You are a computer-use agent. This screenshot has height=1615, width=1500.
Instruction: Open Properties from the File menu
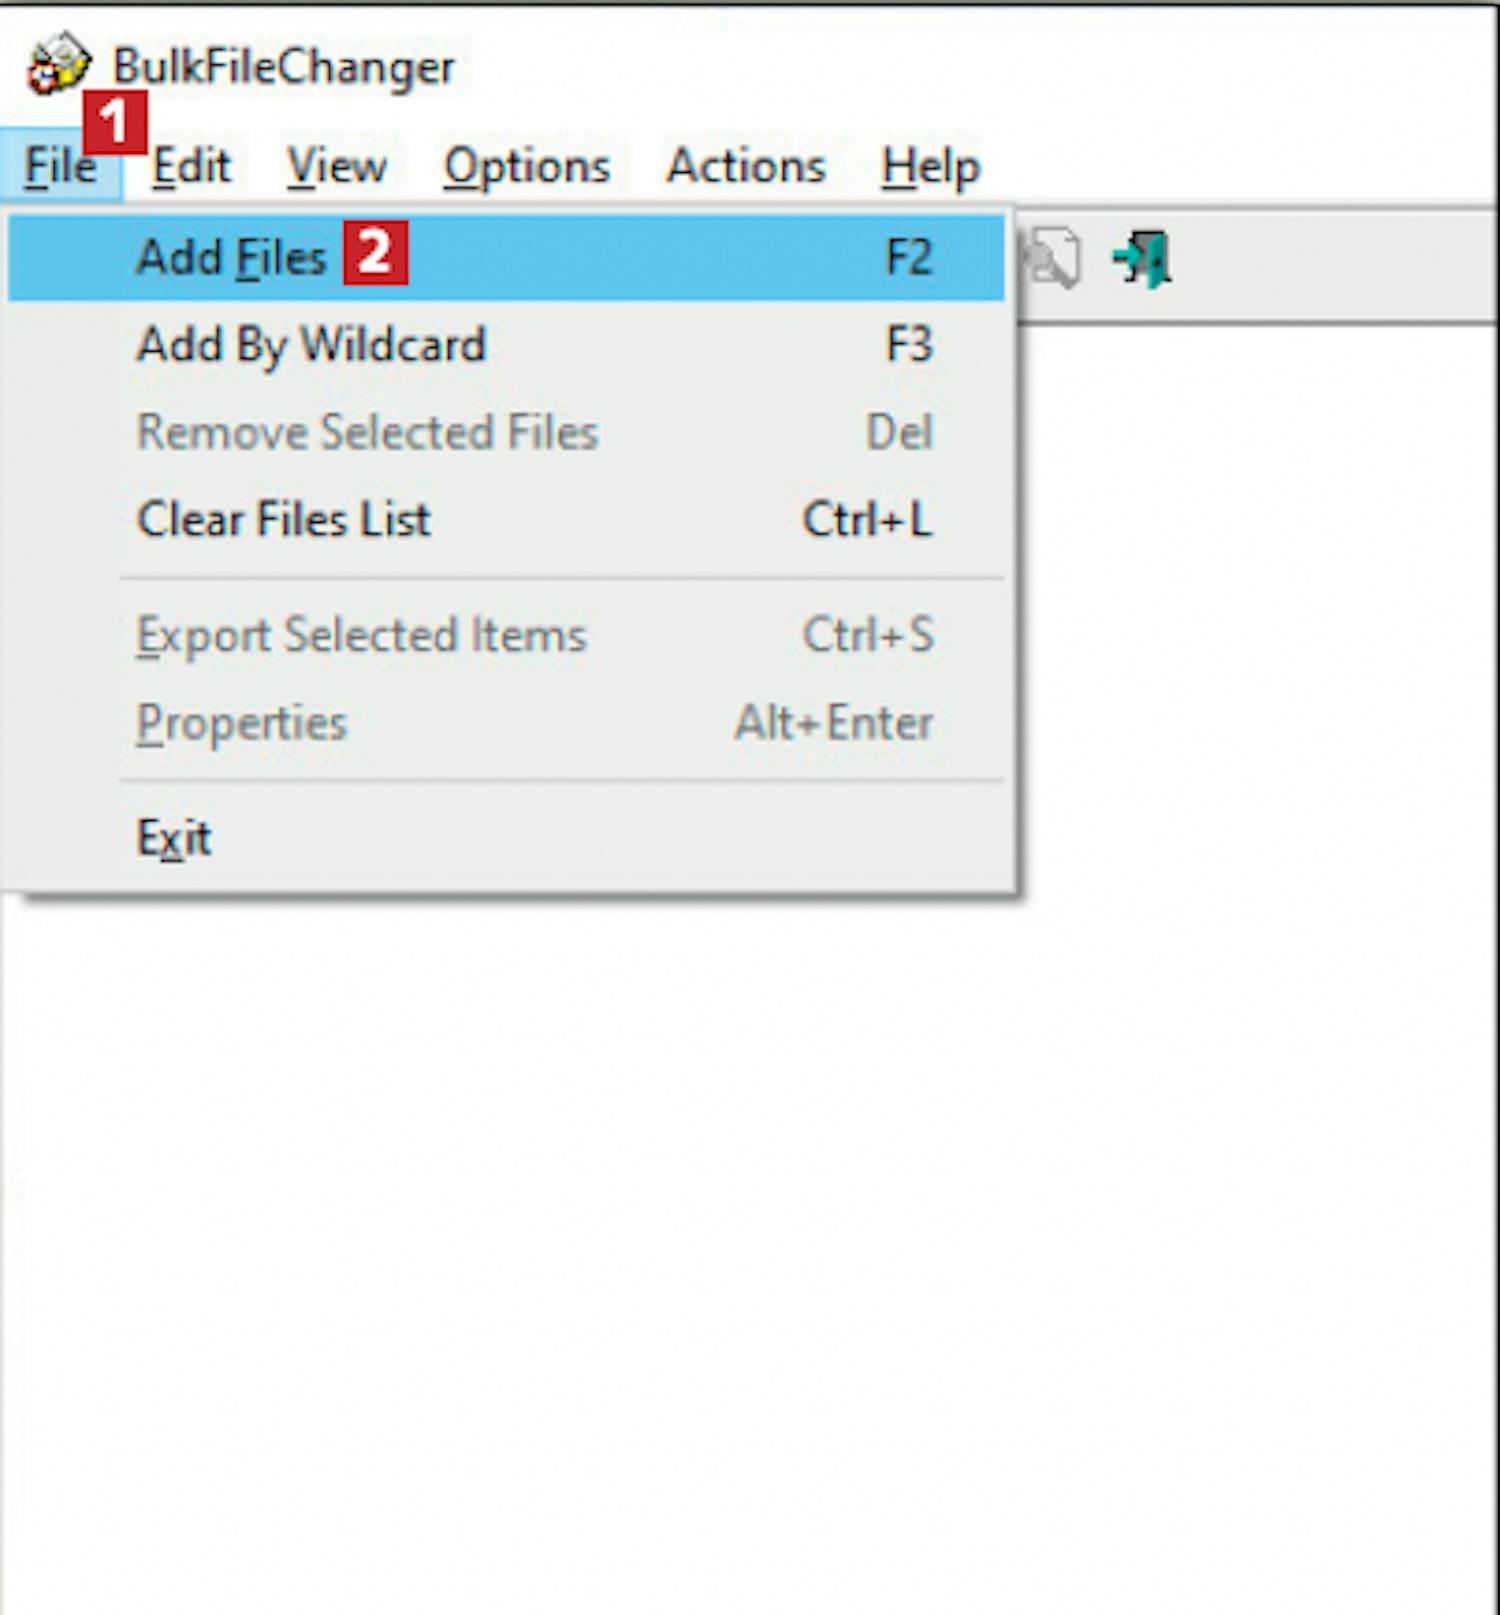(x=506, y=722)
